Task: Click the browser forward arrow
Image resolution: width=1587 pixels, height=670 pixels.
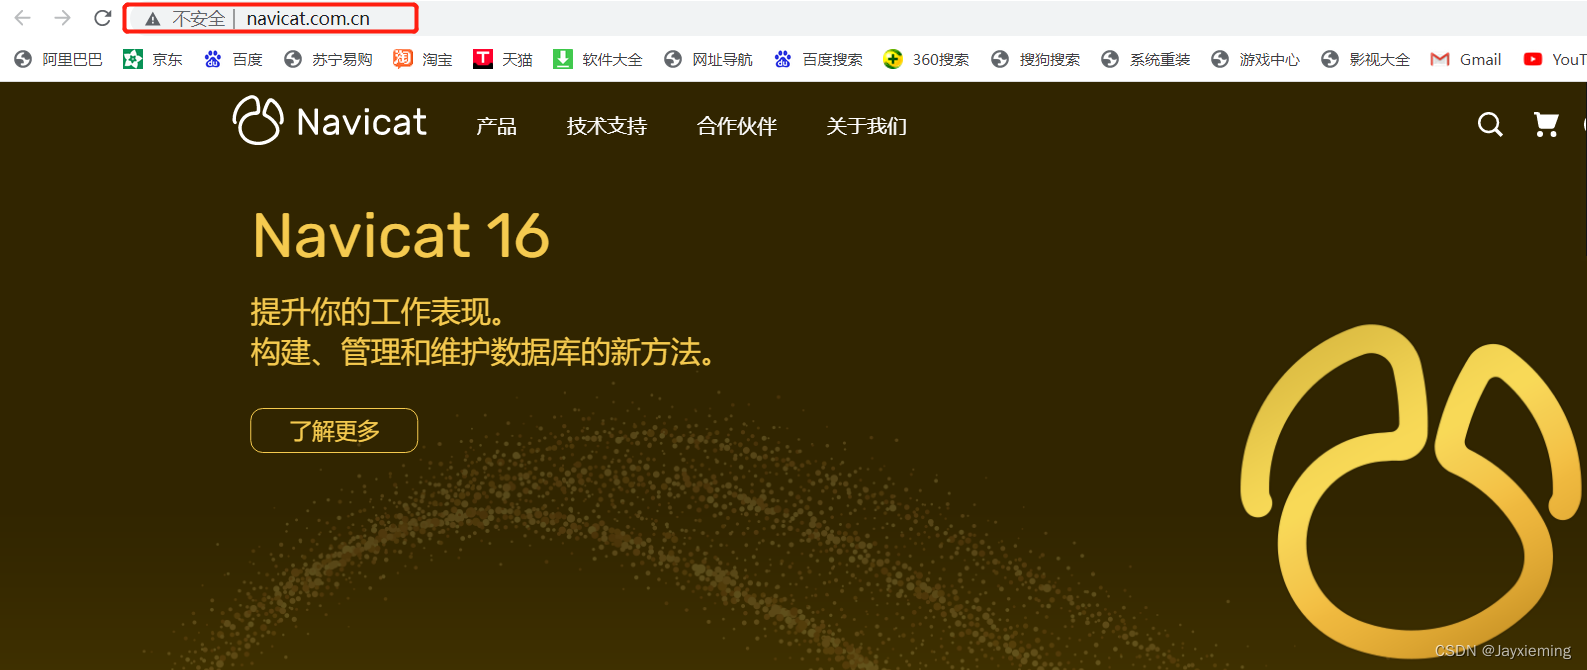Action: [63, 18]
